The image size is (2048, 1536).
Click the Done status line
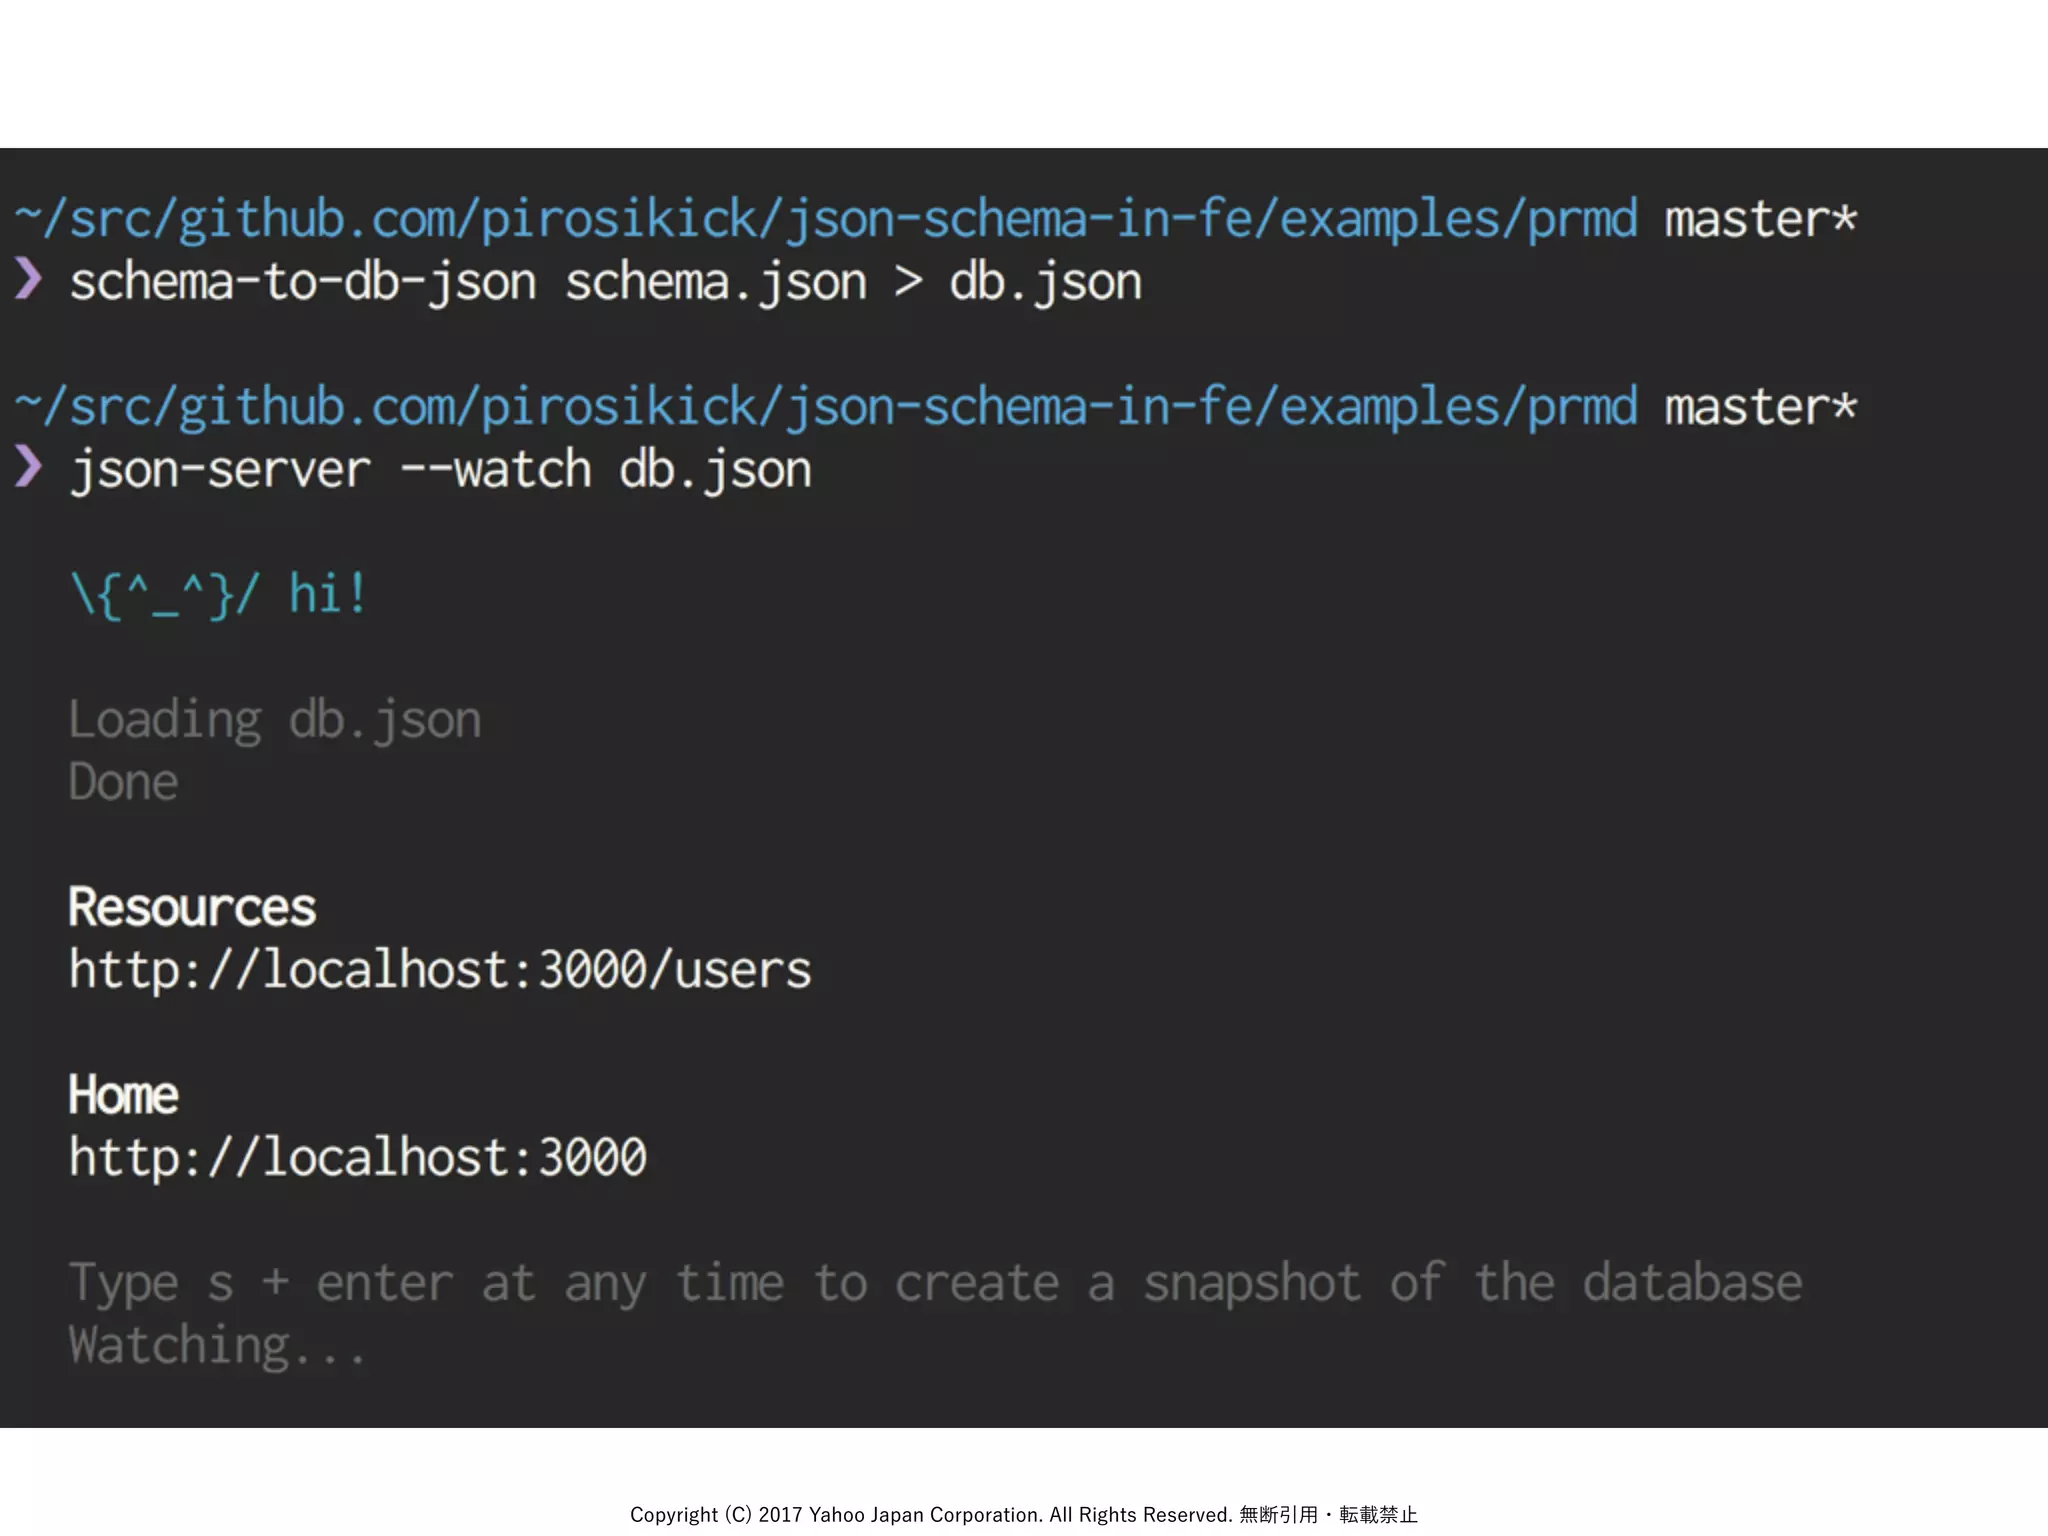pyautogui.click(x=123, y=782)
